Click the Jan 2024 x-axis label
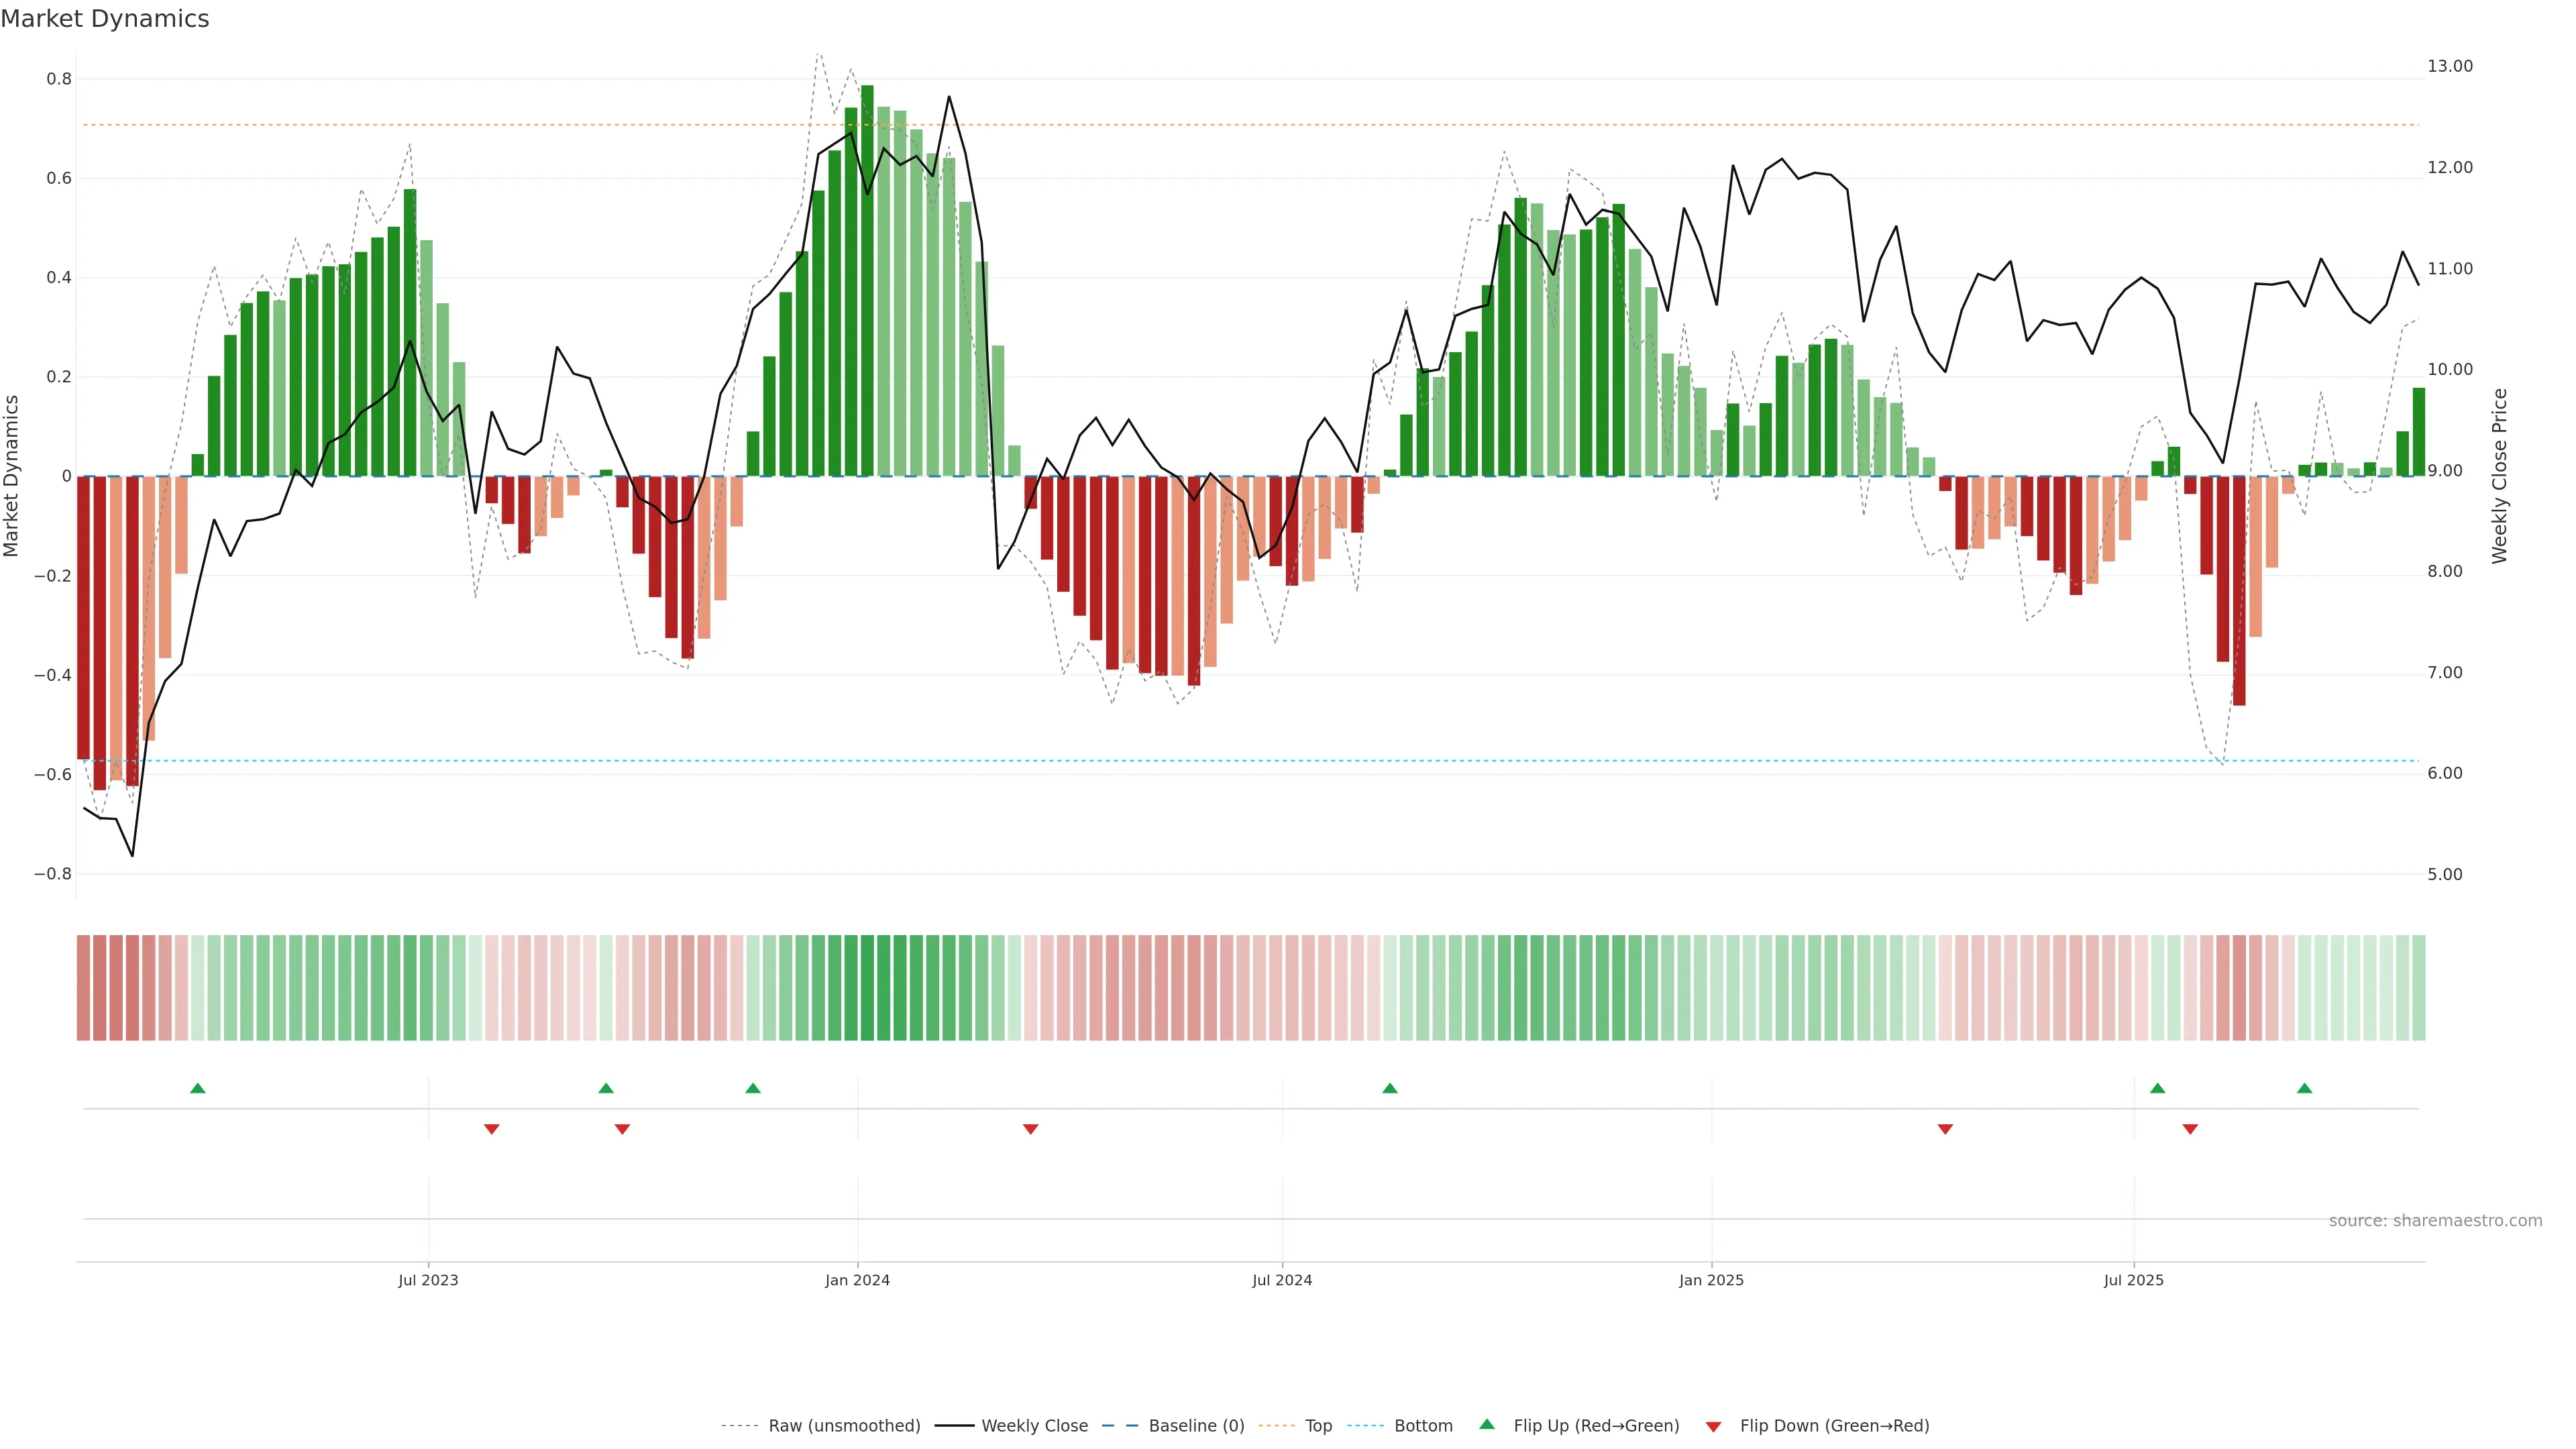The height and width of the screenshot is (1449, 2576). 857,1280
